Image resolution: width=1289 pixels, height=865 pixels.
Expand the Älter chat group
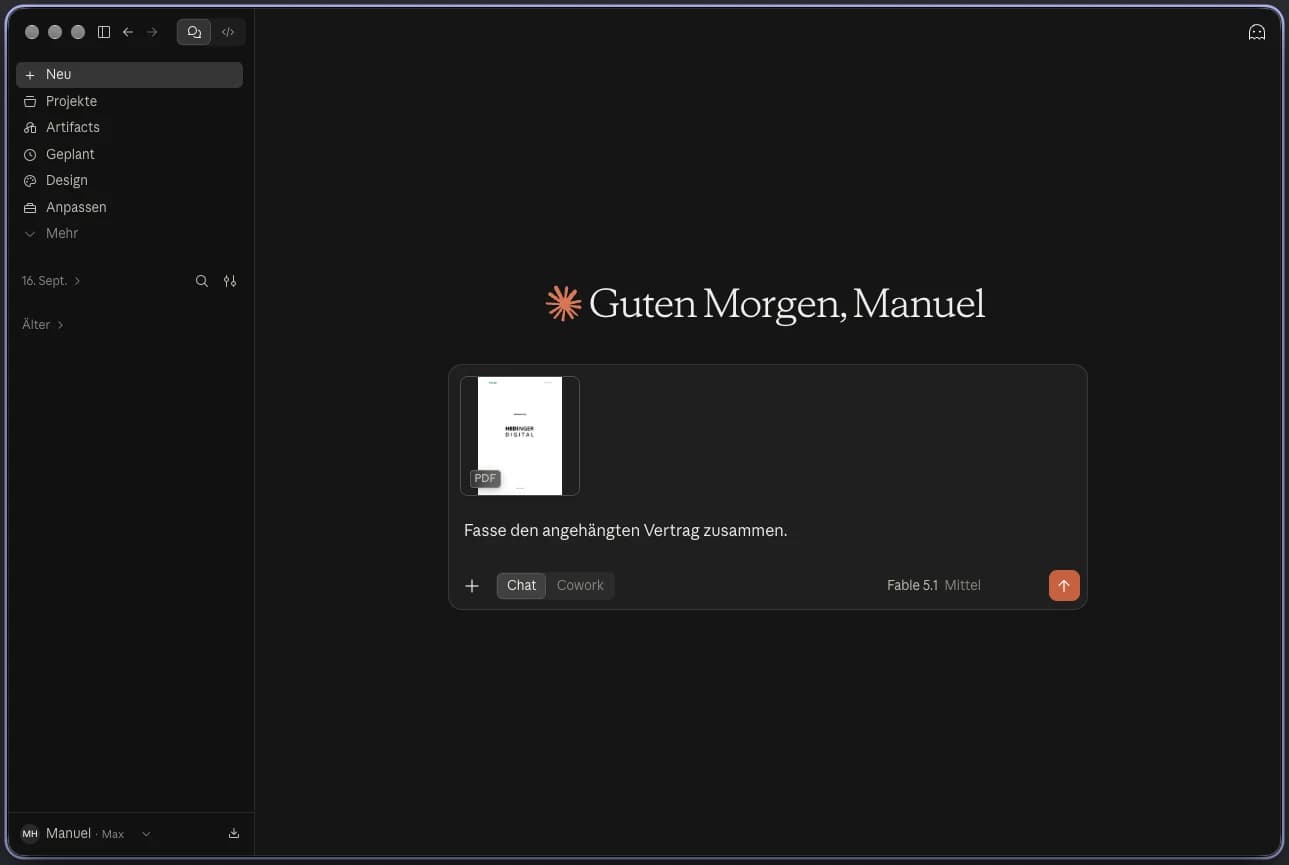tap(43, 324)
